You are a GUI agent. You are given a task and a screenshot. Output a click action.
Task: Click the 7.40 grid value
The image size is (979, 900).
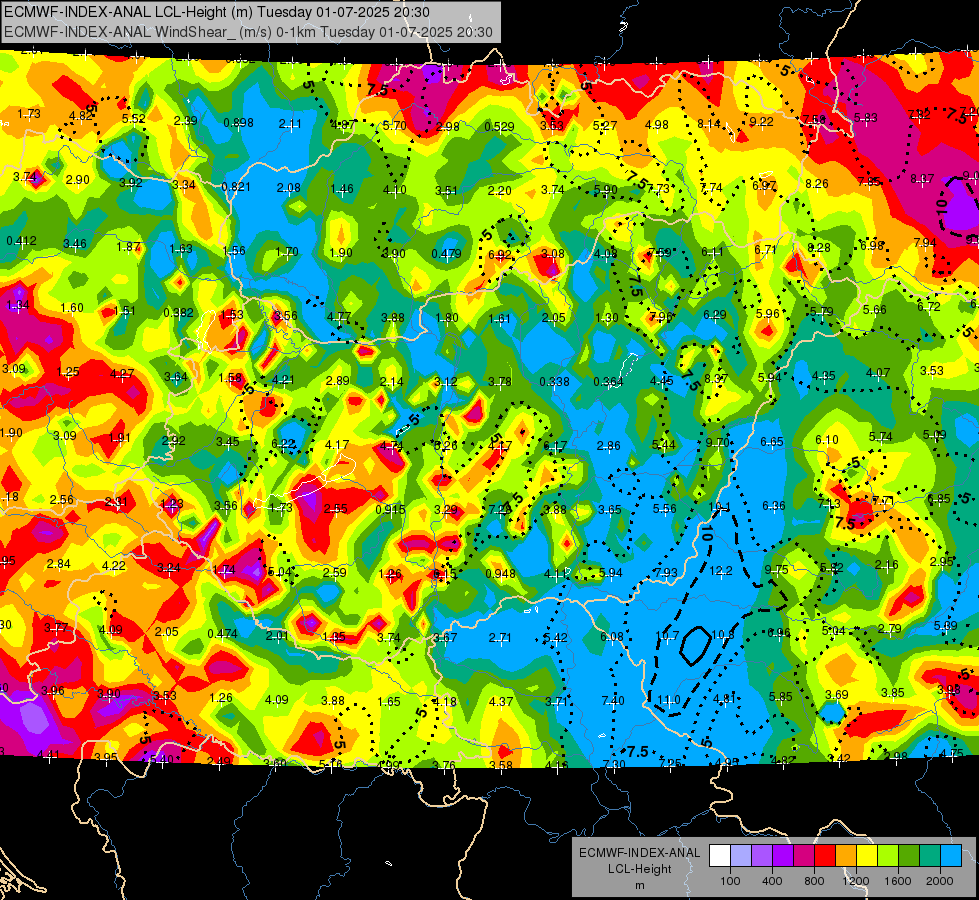pos(613,701)
